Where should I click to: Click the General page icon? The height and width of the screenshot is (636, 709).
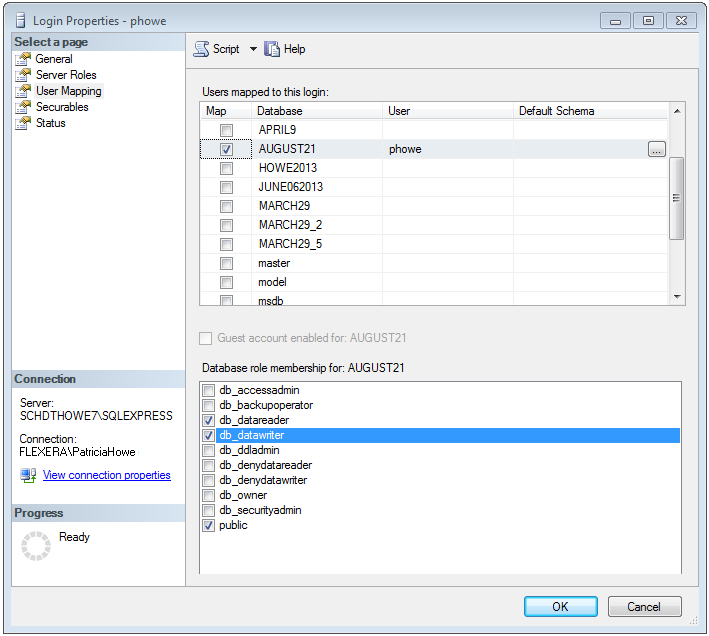click(23, 59)
